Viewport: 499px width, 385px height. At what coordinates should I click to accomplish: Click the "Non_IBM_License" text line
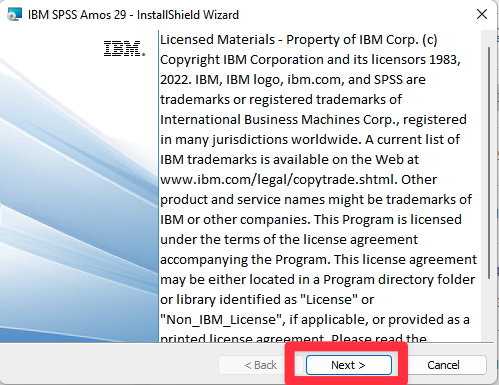pyautogui.click(x=315, y=320)
